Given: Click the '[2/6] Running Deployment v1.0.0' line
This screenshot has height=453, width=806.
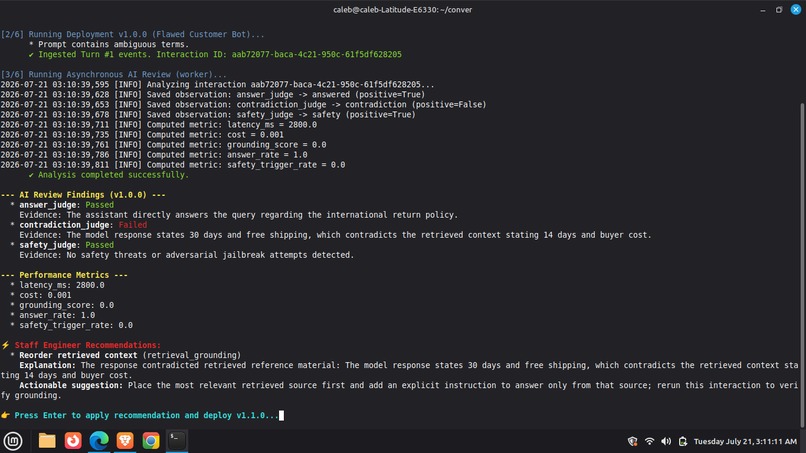Looking at the screenshot, I should pyautogui.click(x=133, y=34).
